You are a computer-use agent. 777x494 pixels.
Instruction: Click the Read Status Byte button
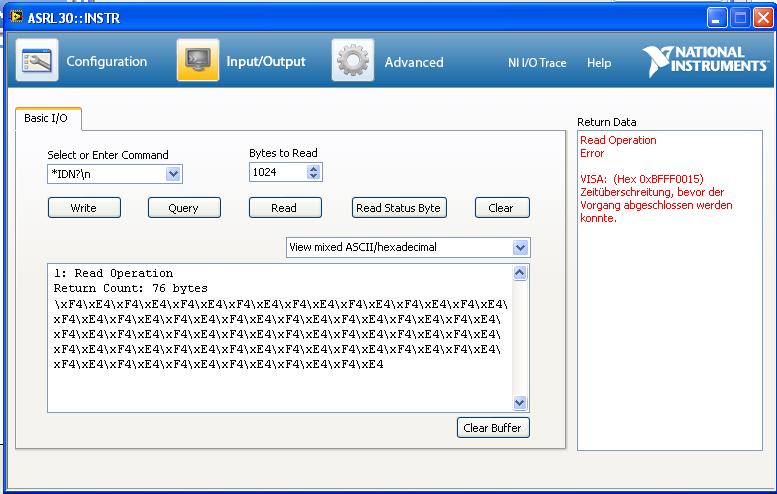pos(399,208)
